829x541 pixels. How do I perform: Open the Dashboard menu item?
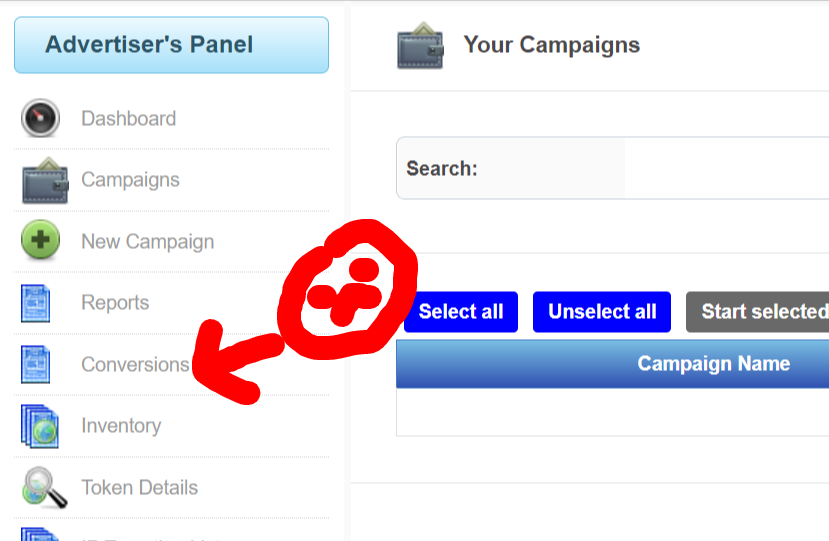(x=128, y=118)
